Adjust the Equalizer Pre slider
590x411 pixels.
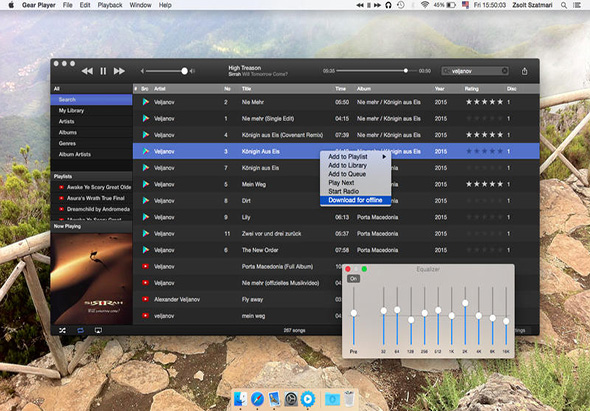pos(354,313)
